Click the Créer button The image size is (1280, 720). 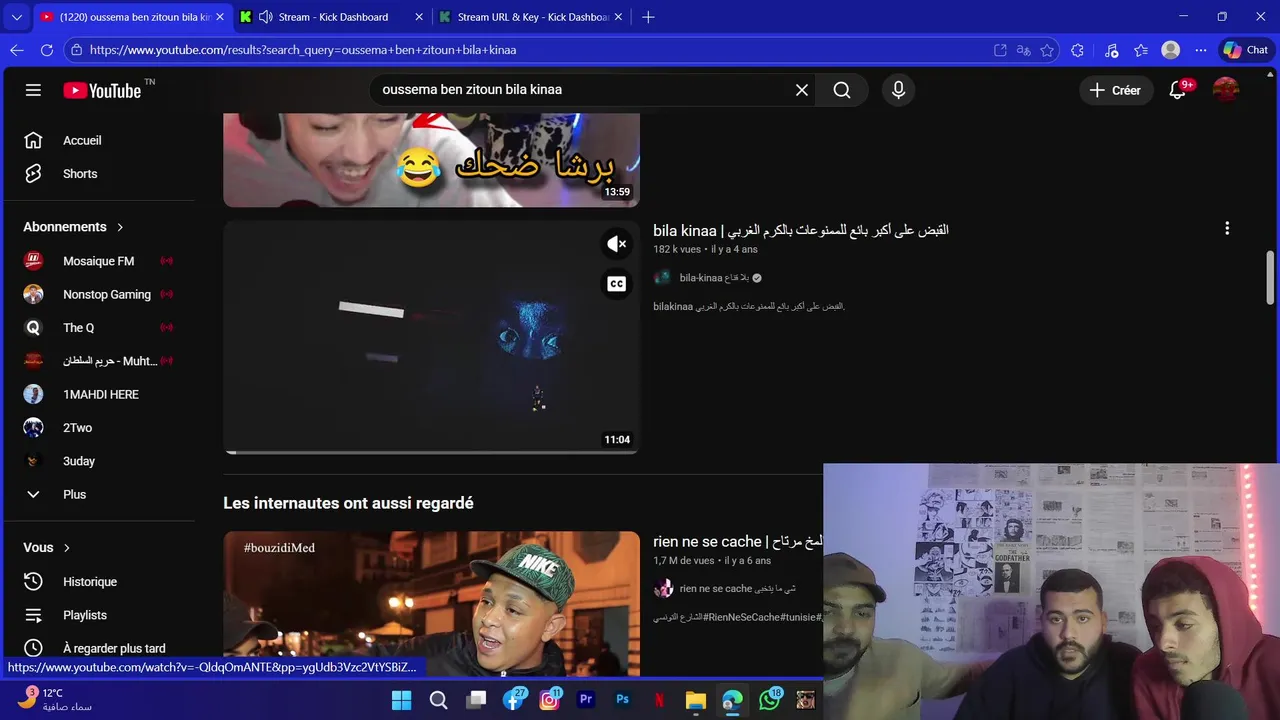point(1115,90)
